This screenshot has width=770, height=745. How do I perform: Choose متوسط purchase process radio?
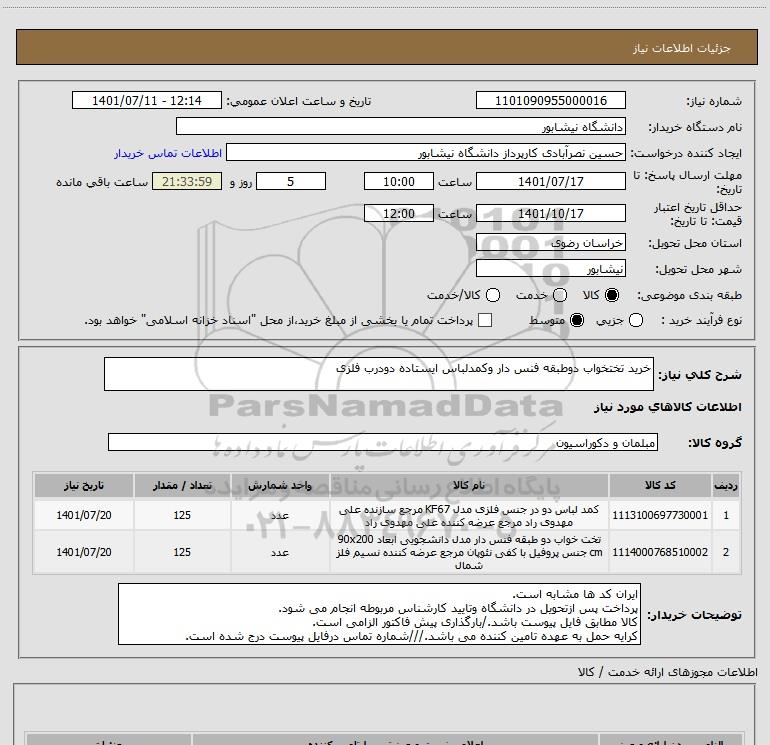(577, 320)
